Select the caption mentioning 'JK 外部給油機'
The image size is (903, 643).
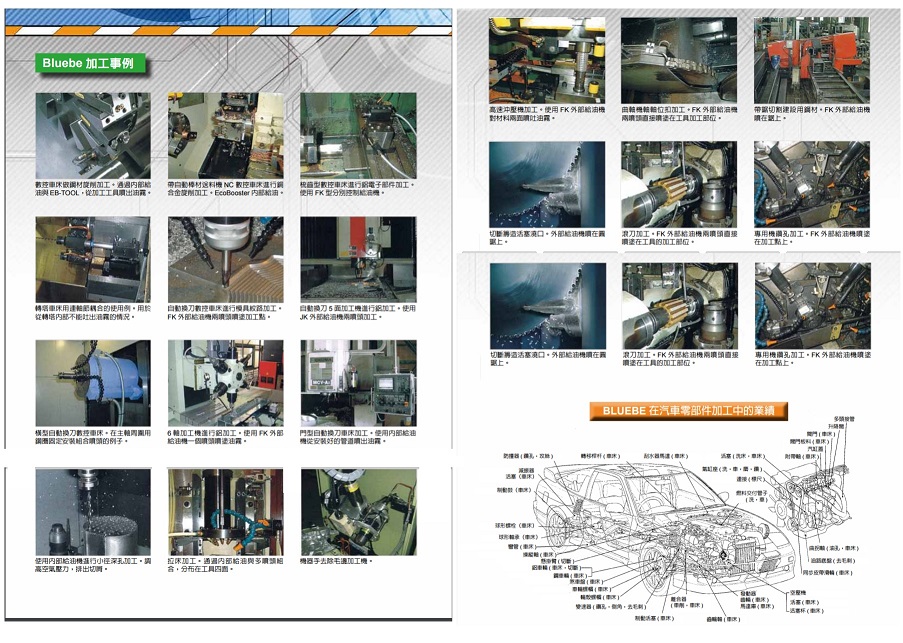358,313
